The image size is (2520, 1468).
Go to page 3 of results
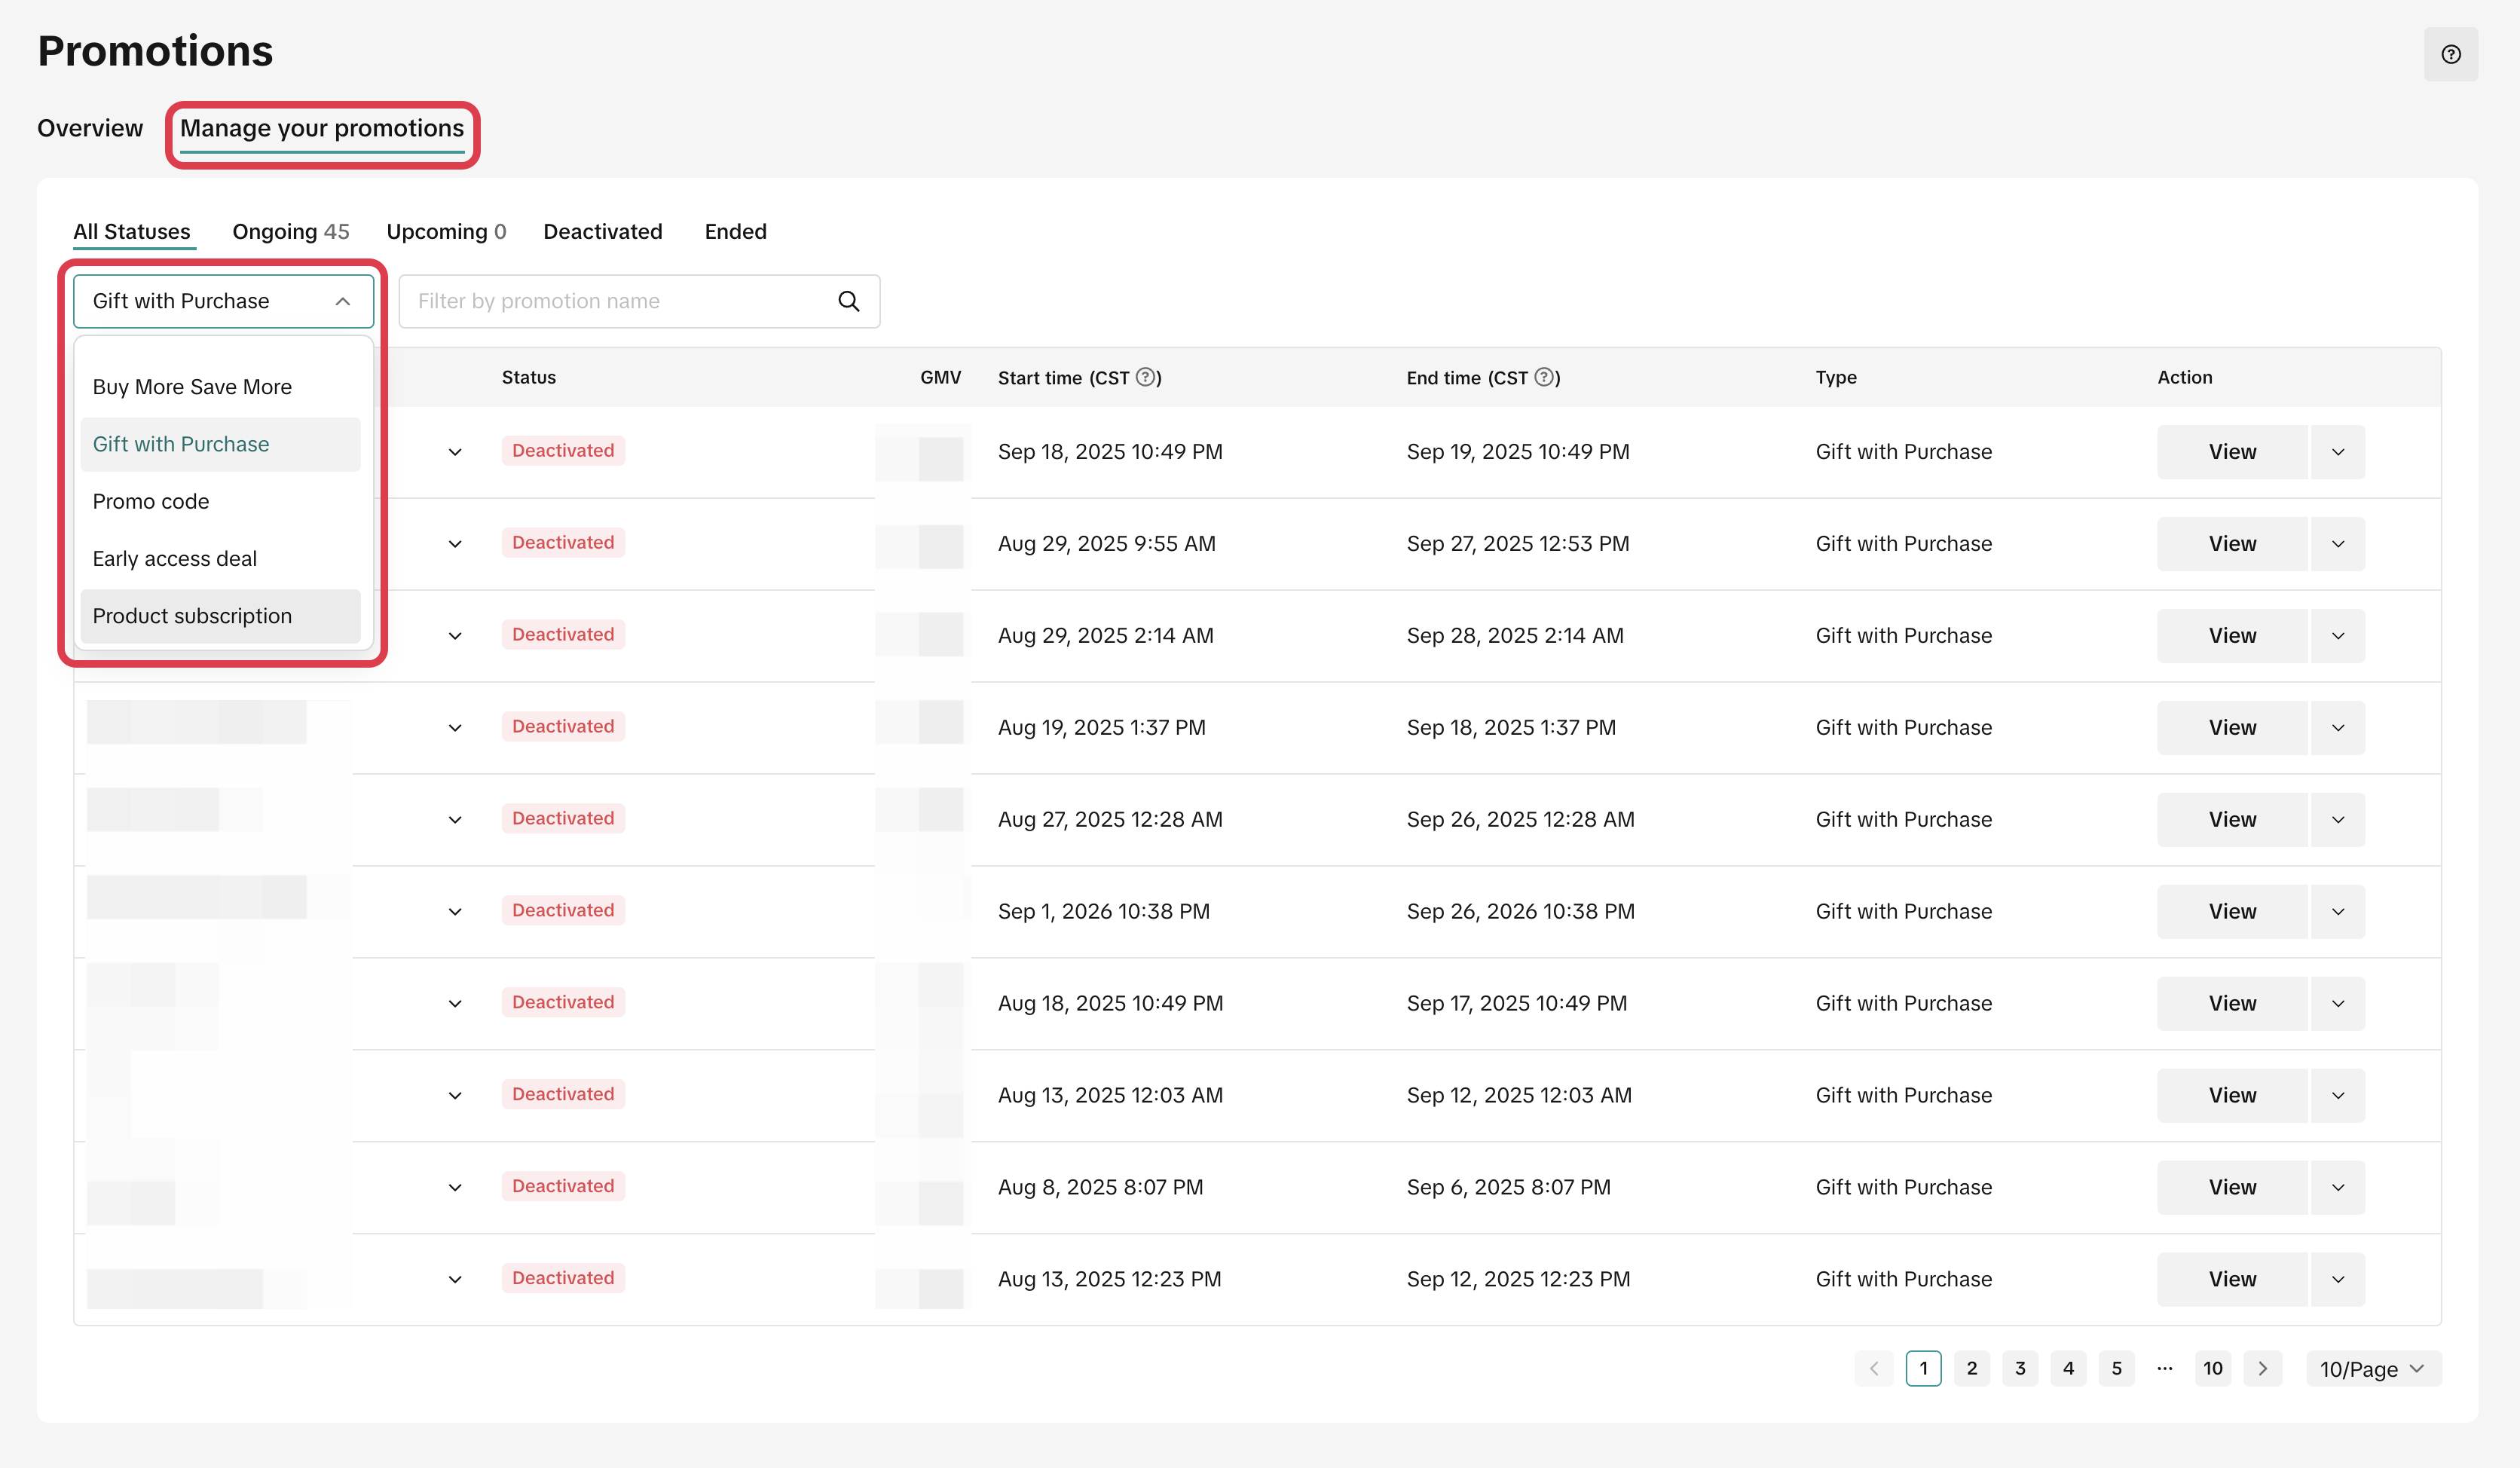coord(2019,1368)
